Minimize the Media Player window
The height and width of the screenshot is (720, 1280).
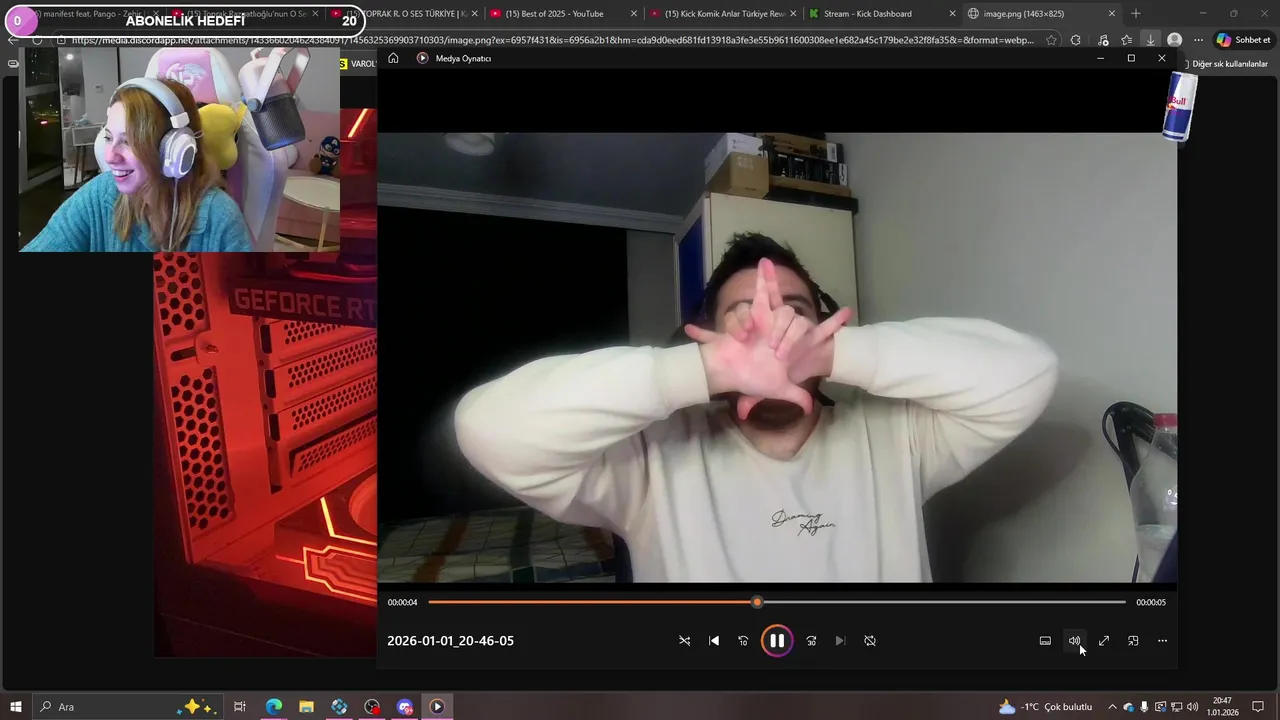tap(1100, 58)
